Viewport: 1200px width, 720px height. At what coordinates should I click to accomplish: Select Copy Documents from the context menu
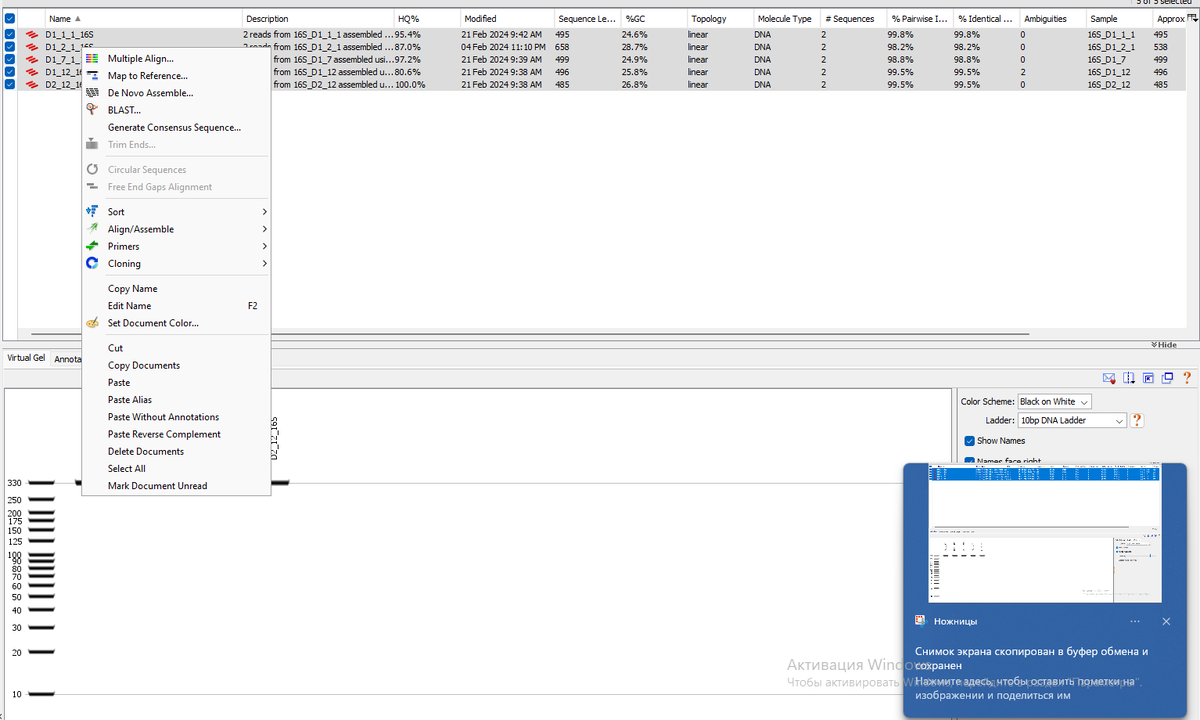point(176,365)
